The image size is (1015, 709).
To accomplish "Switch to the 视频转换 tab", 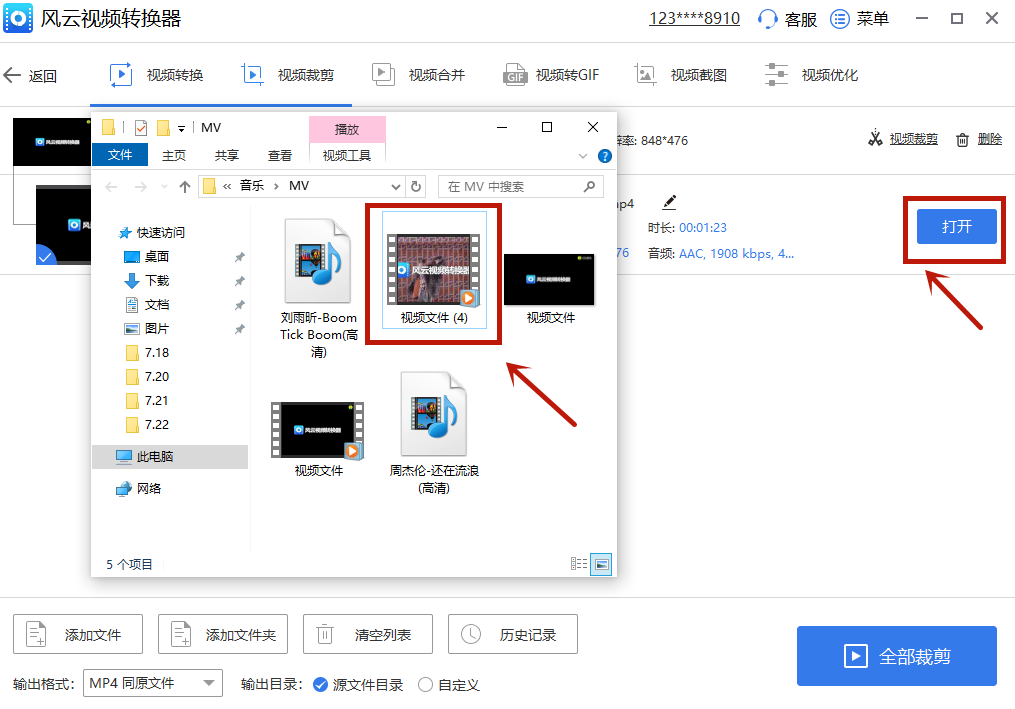I will pyautogui.click(x=156, y=75).
